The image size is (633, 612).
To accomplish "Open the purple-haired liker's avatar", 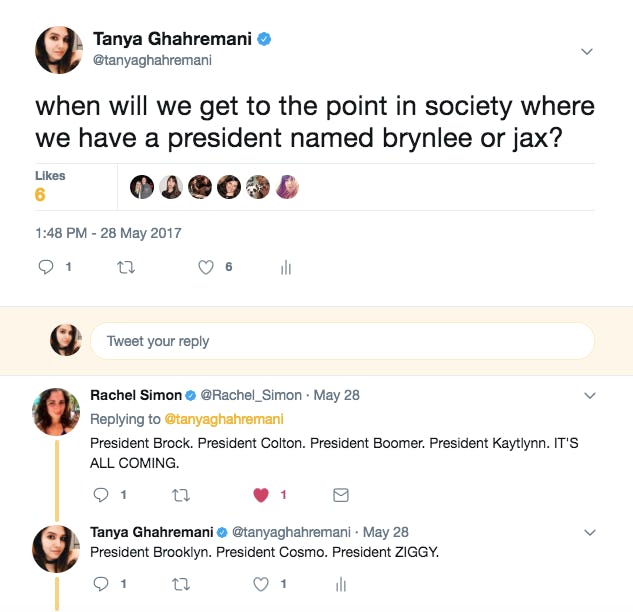I will pyautogui.click(x=287, y=187).
